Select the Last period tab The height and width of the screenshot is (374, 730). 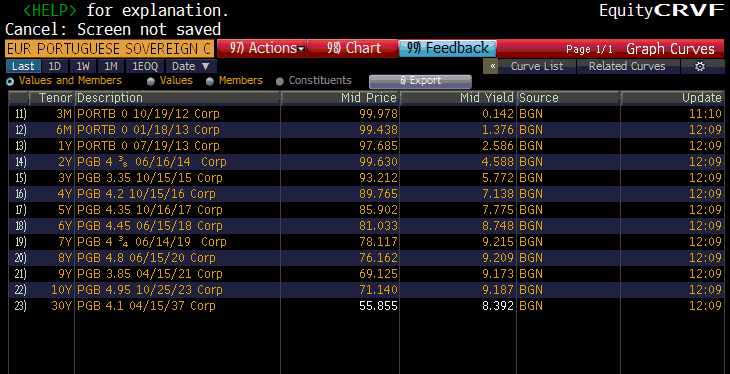click(23, 66)
